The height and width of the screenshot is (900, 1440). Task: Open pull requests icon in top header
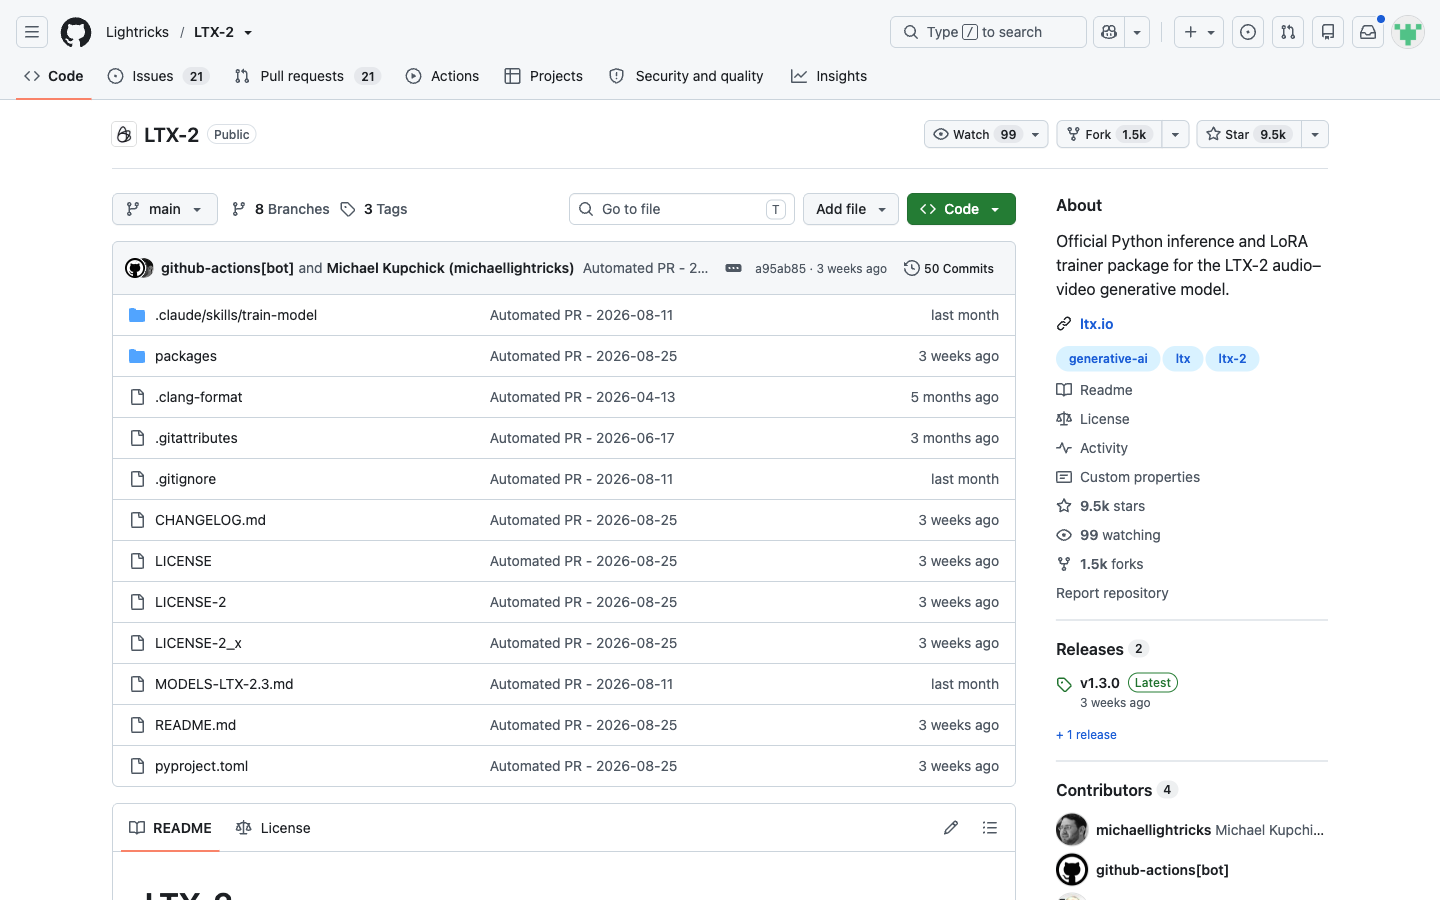tap(1288, 32)
